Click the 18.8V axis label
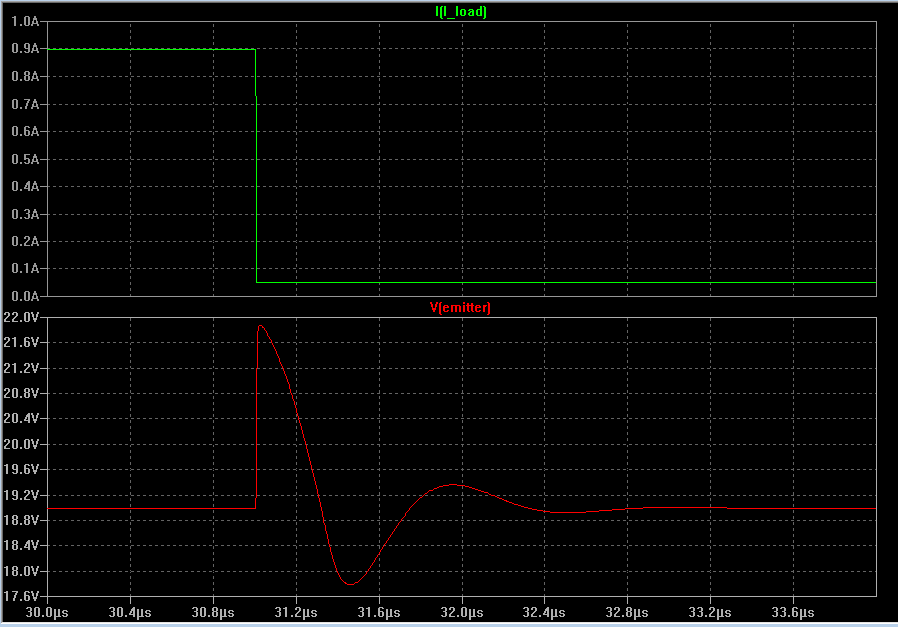 coord(21,520)
